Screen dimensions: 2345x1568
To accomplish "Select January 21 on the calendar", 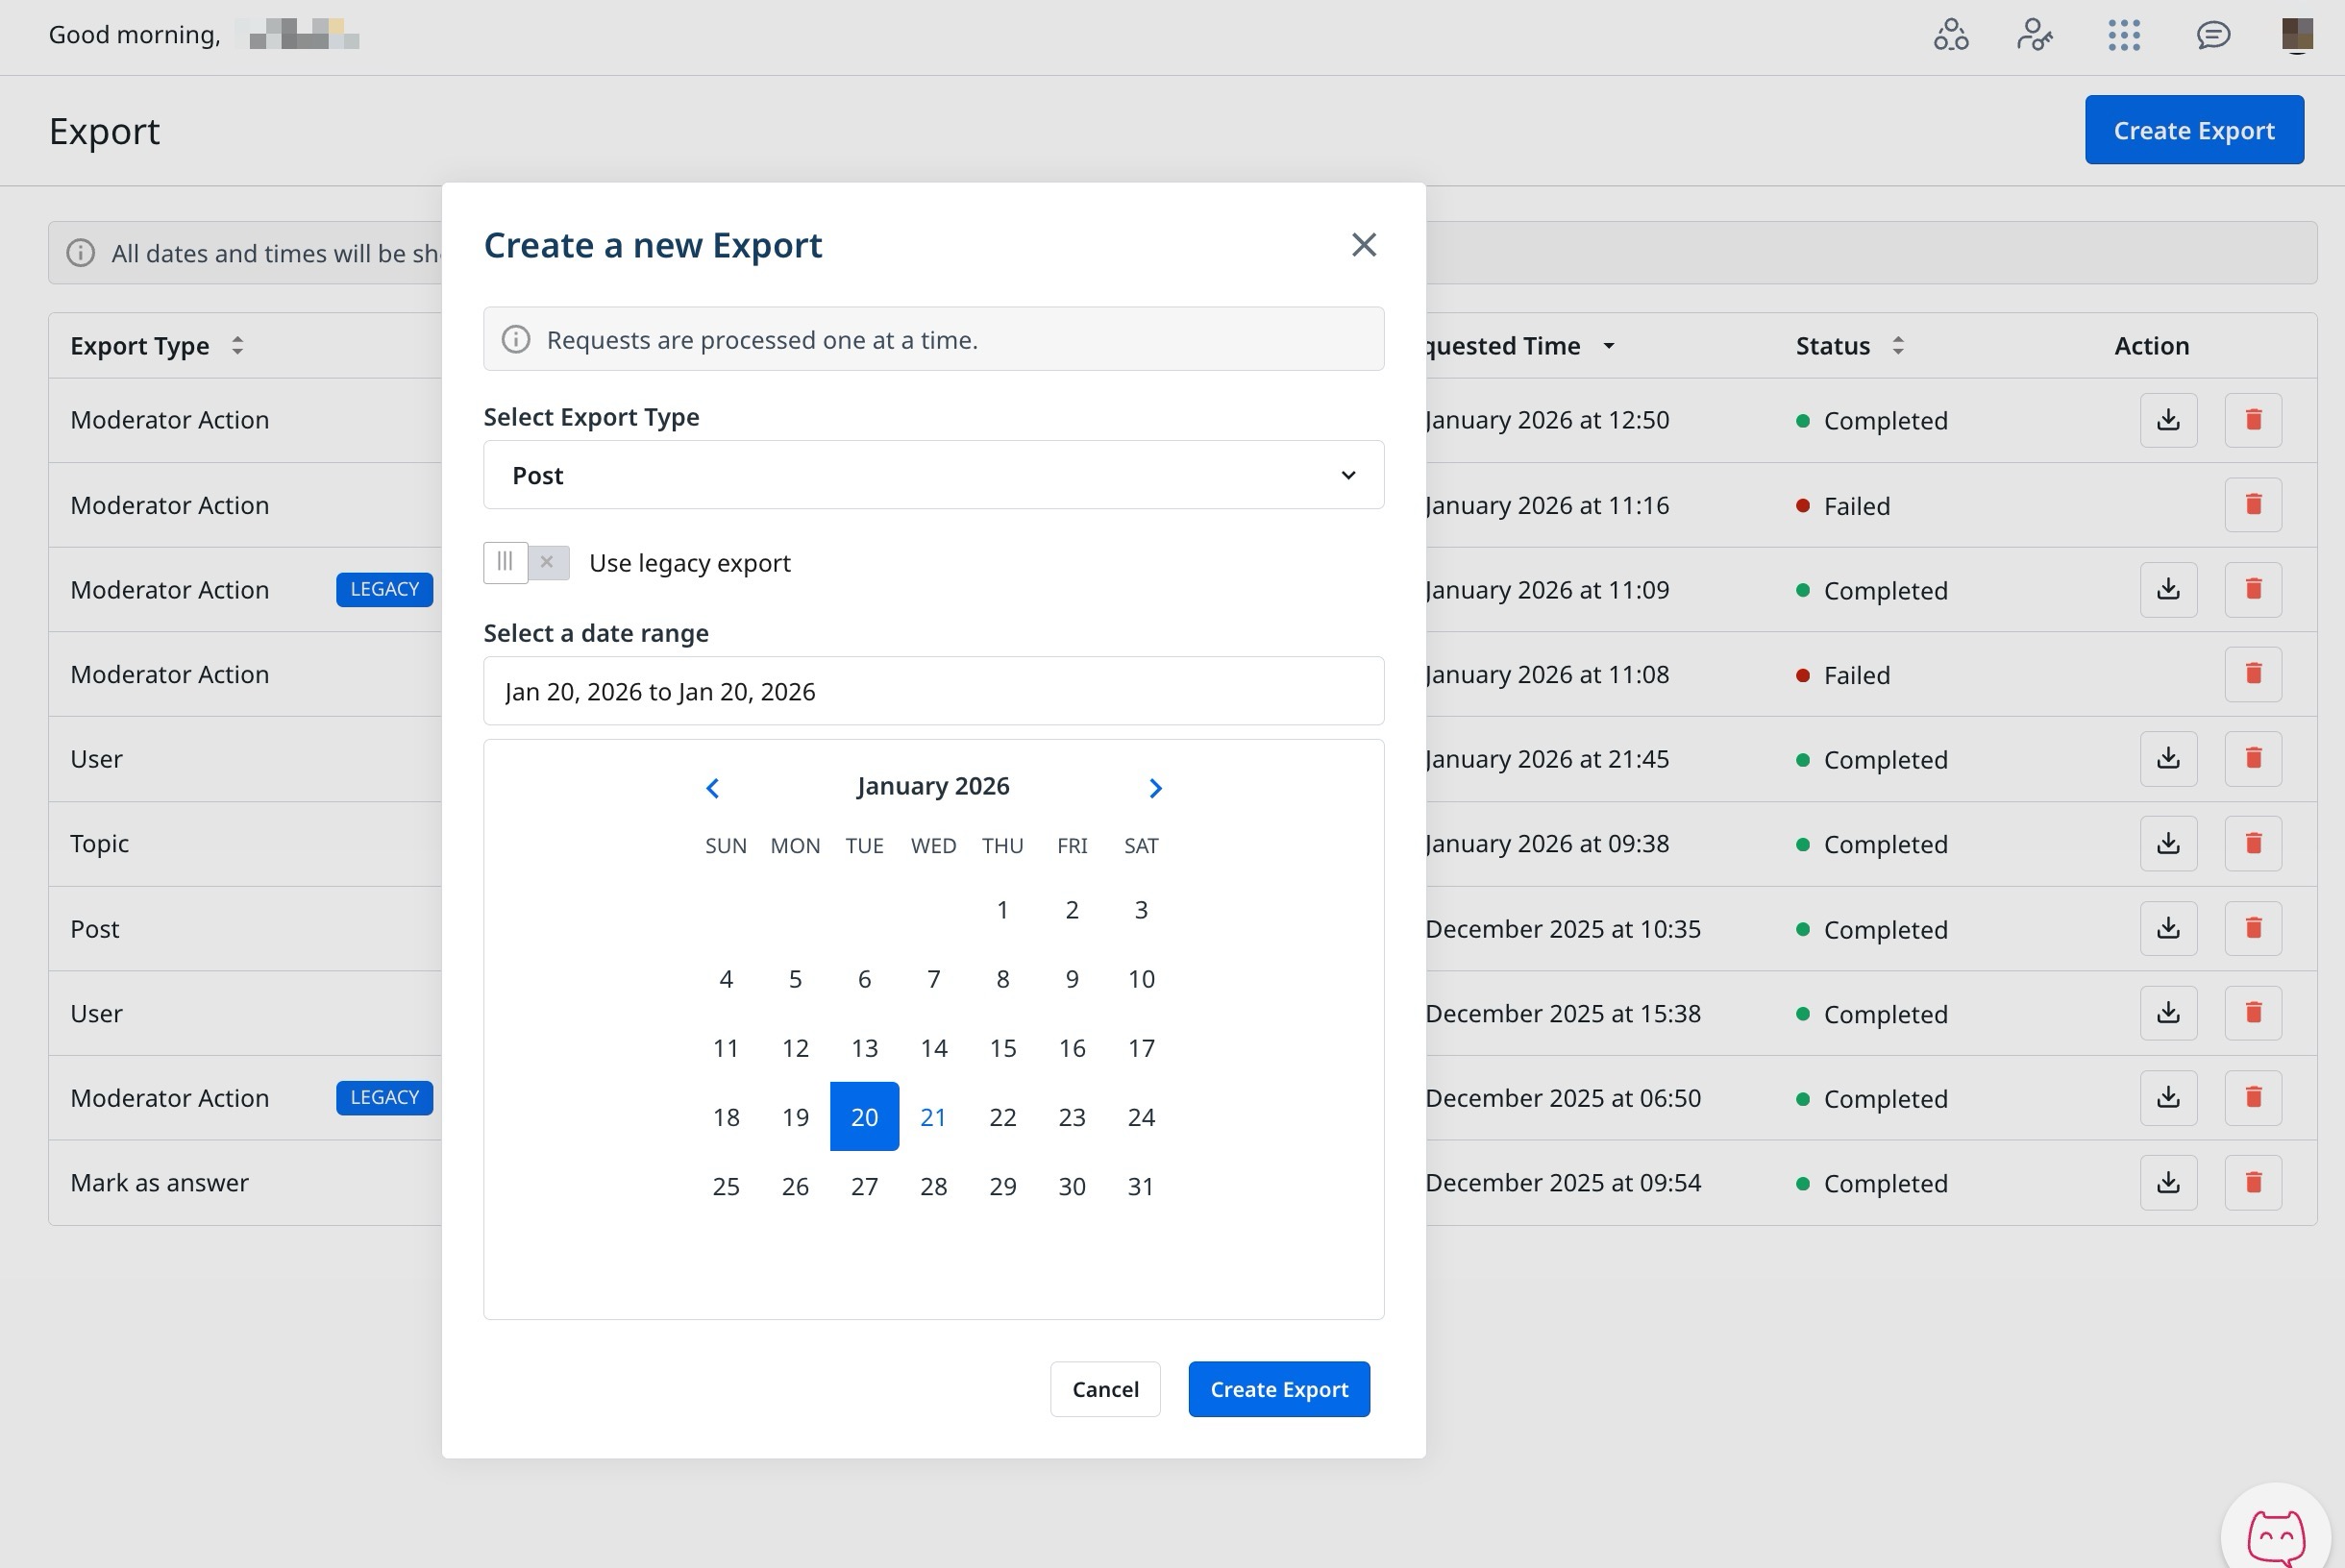I will 933,1116.
